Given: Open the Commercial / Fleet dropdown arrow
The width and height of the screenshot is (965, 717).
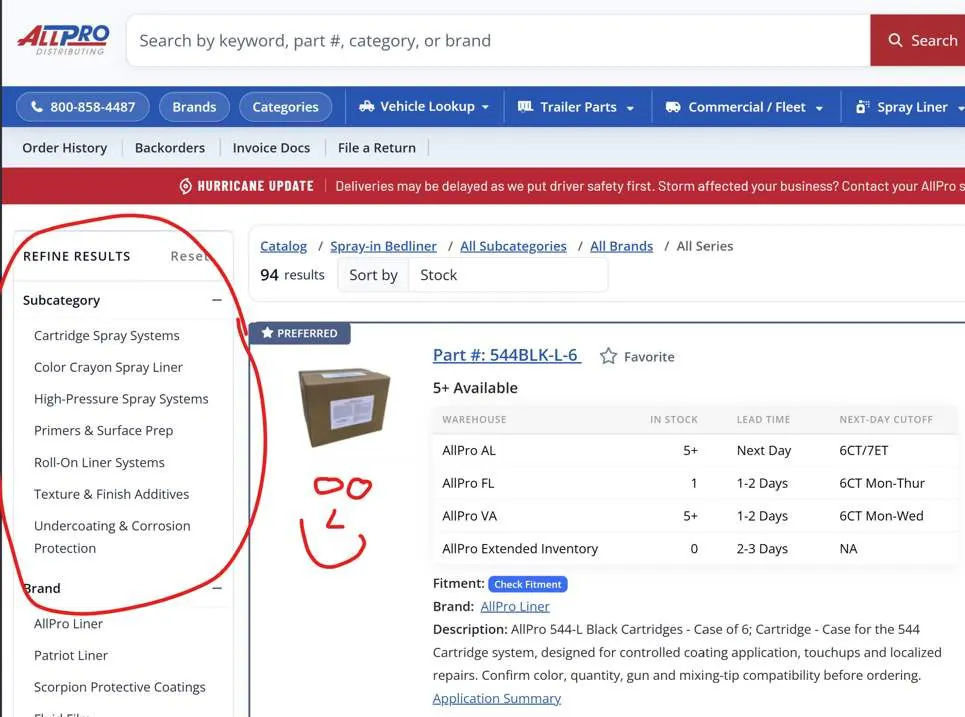Looking at the screenshot, I should pyautogui.click(x=819, y=108).
